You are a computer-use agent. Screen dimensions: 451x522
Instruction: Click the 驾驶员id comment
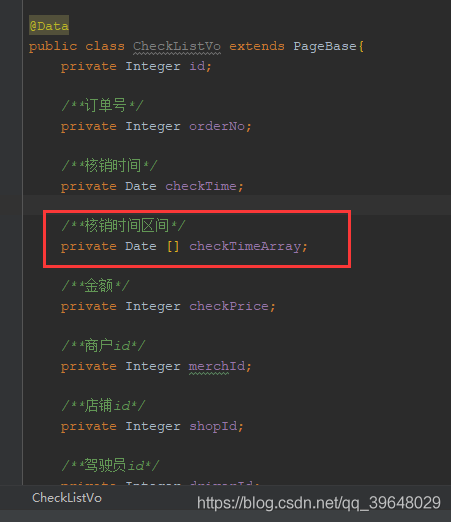click(x=110, y=465)
